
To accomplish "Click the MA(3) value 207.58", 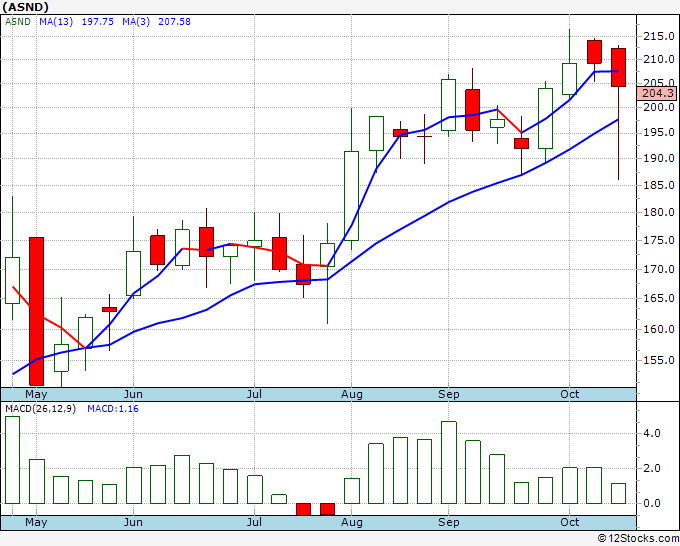I will click(x=174, y=22).
